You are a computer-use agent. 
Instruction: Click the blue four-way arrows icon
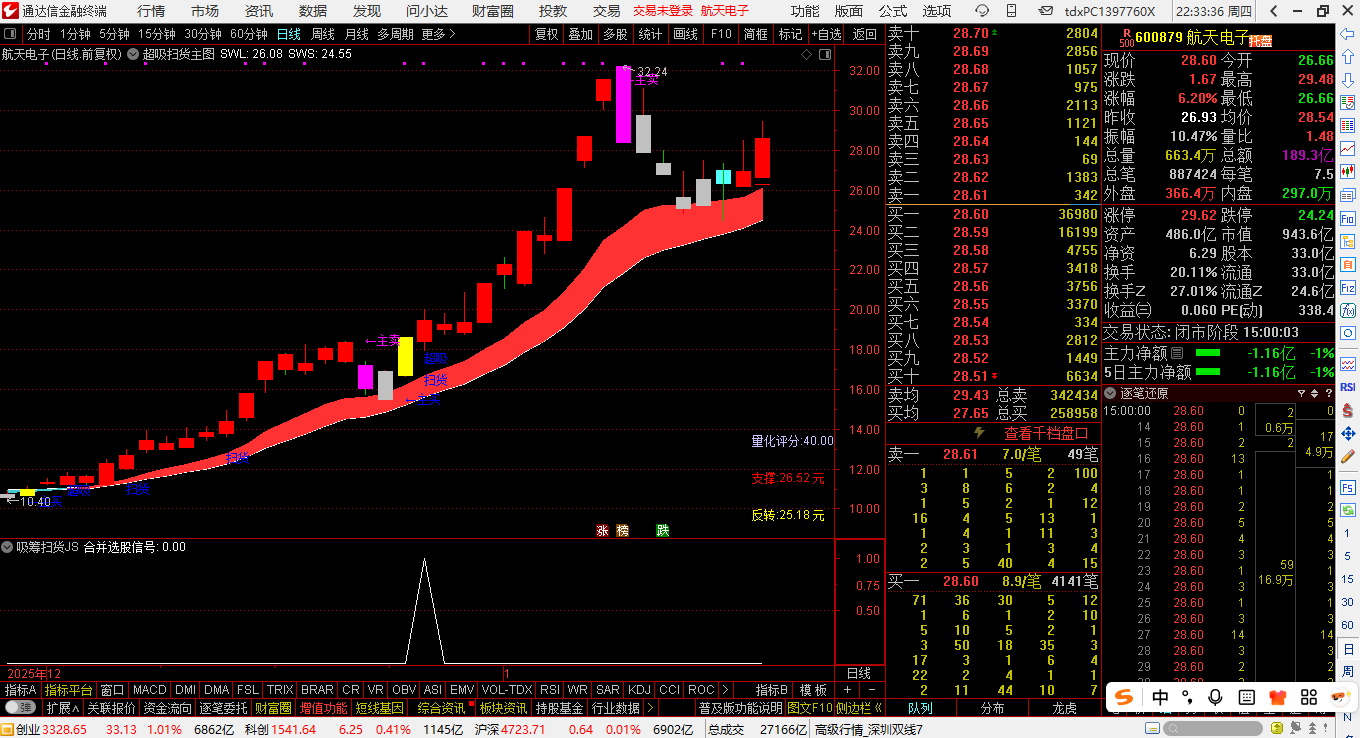point(1346,433)
